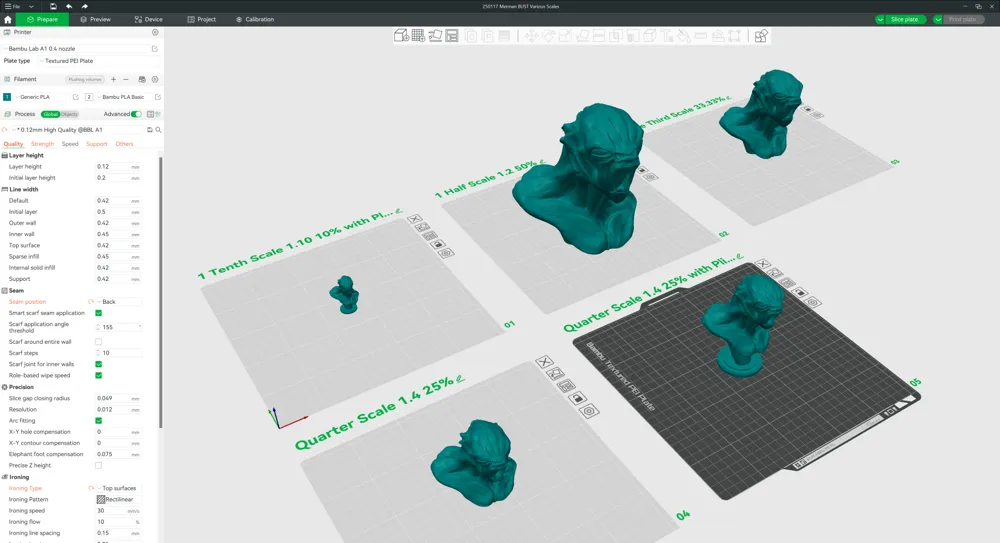1000x543 pixels.
Task: Uncheck Role-based wipe speed
Action: click(x=98, y=375)
